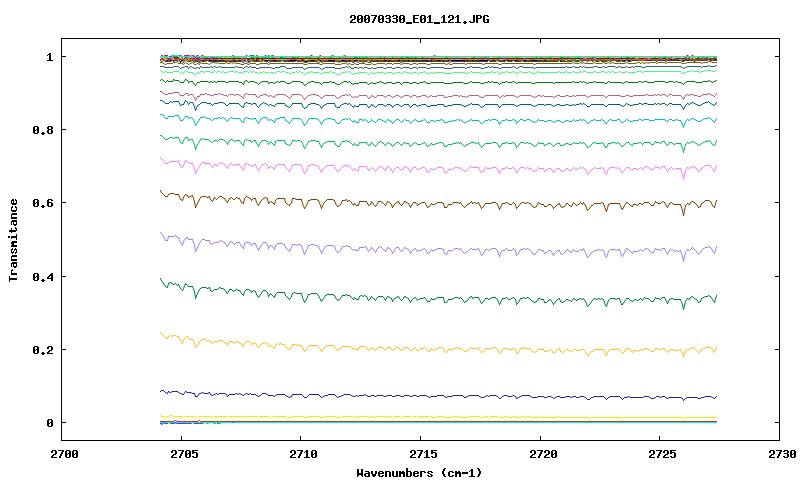Click the Transmittance y-axis label

tap(13, 240)
